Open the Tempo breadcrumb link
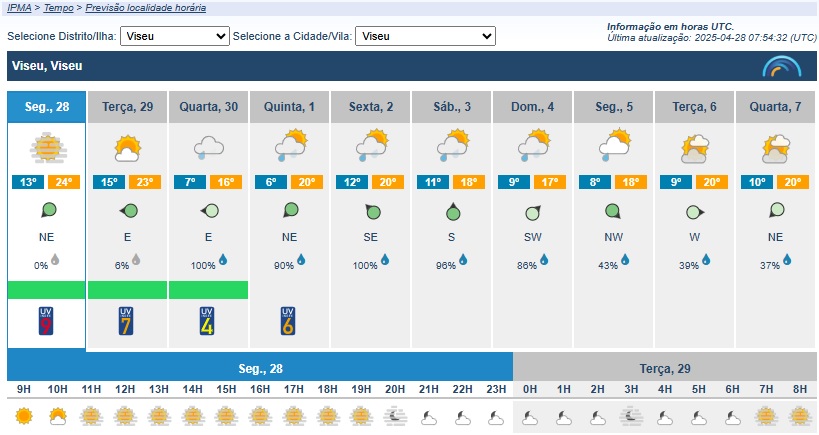This screenshot has height=435, width=819. click(x=58, y=8)
